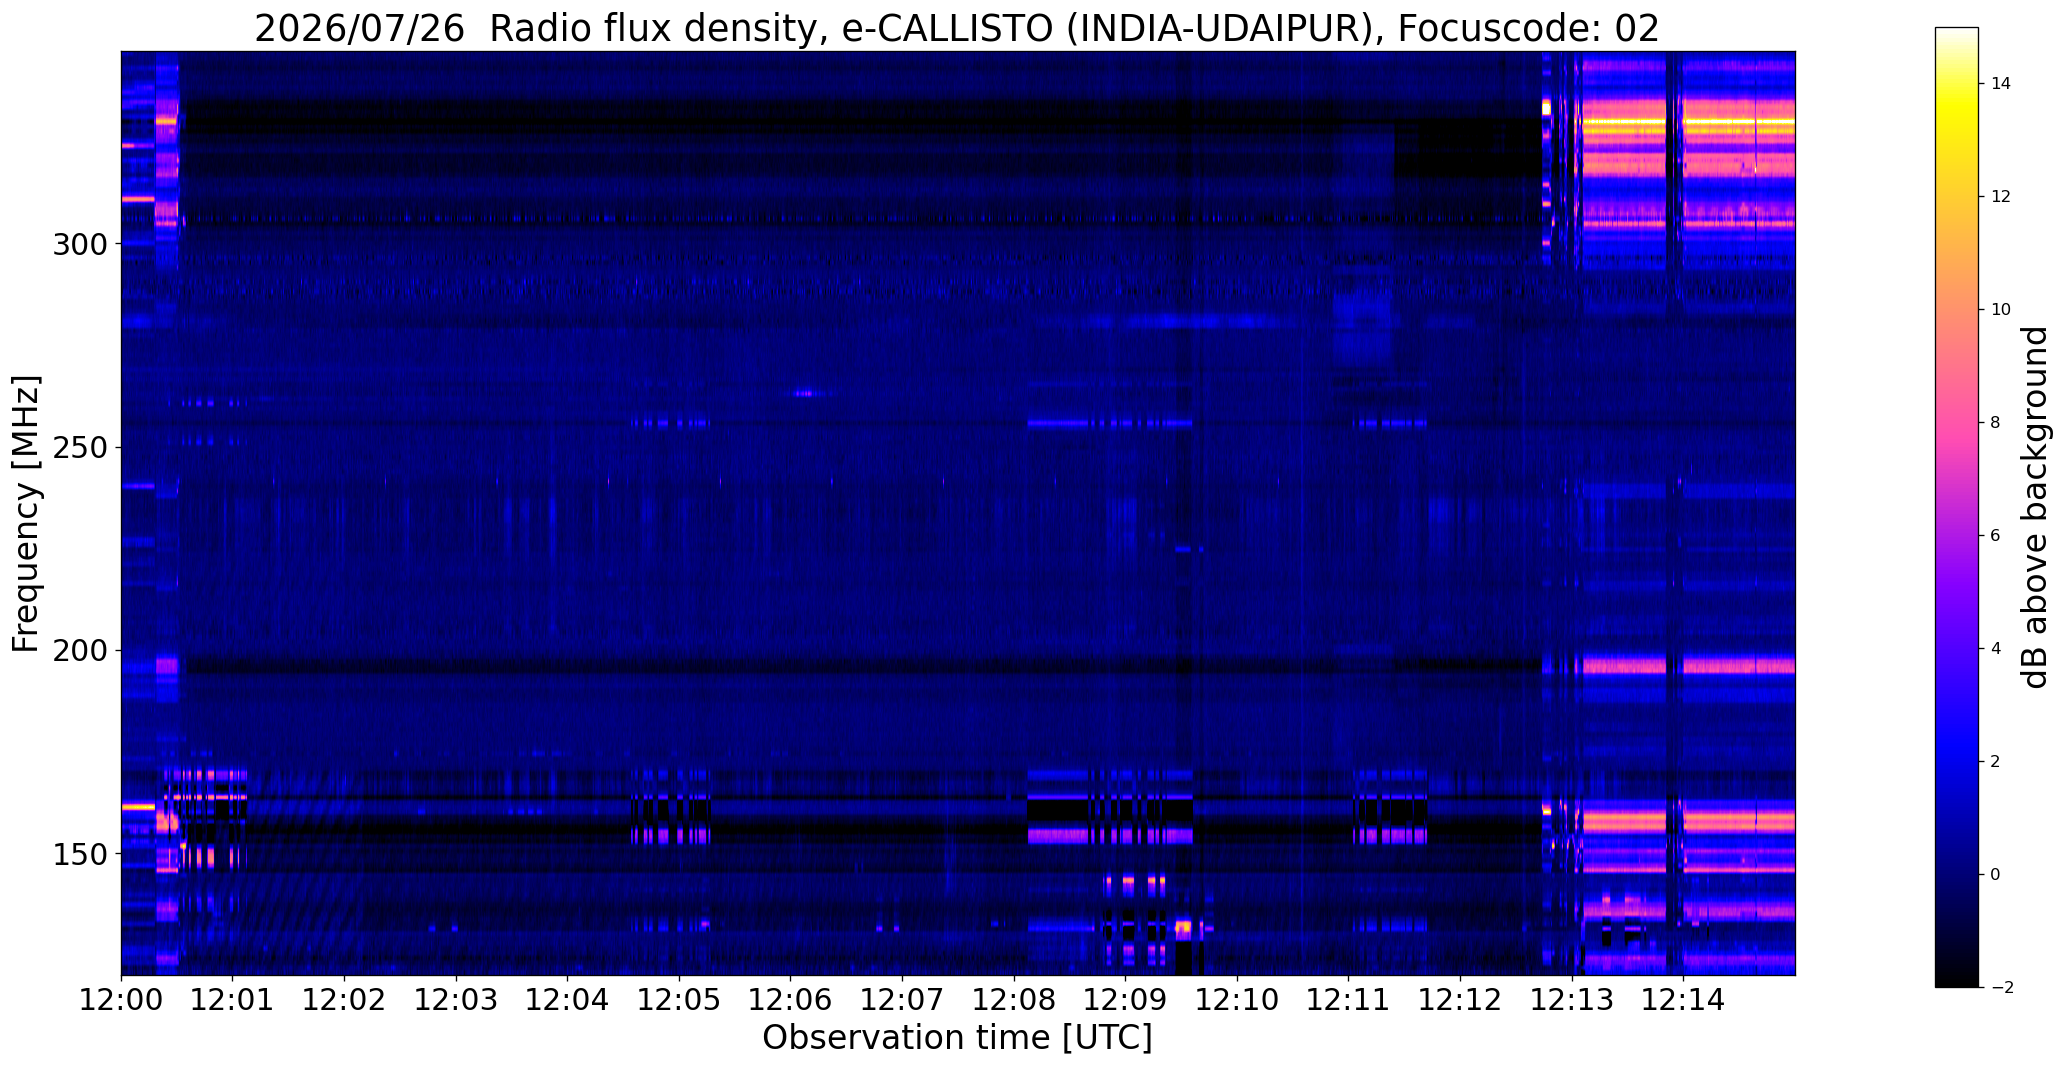Click the Frequency [MHz] axis label
Viewport: 2066px width, 1067px height.
click(x=26, y=513)
